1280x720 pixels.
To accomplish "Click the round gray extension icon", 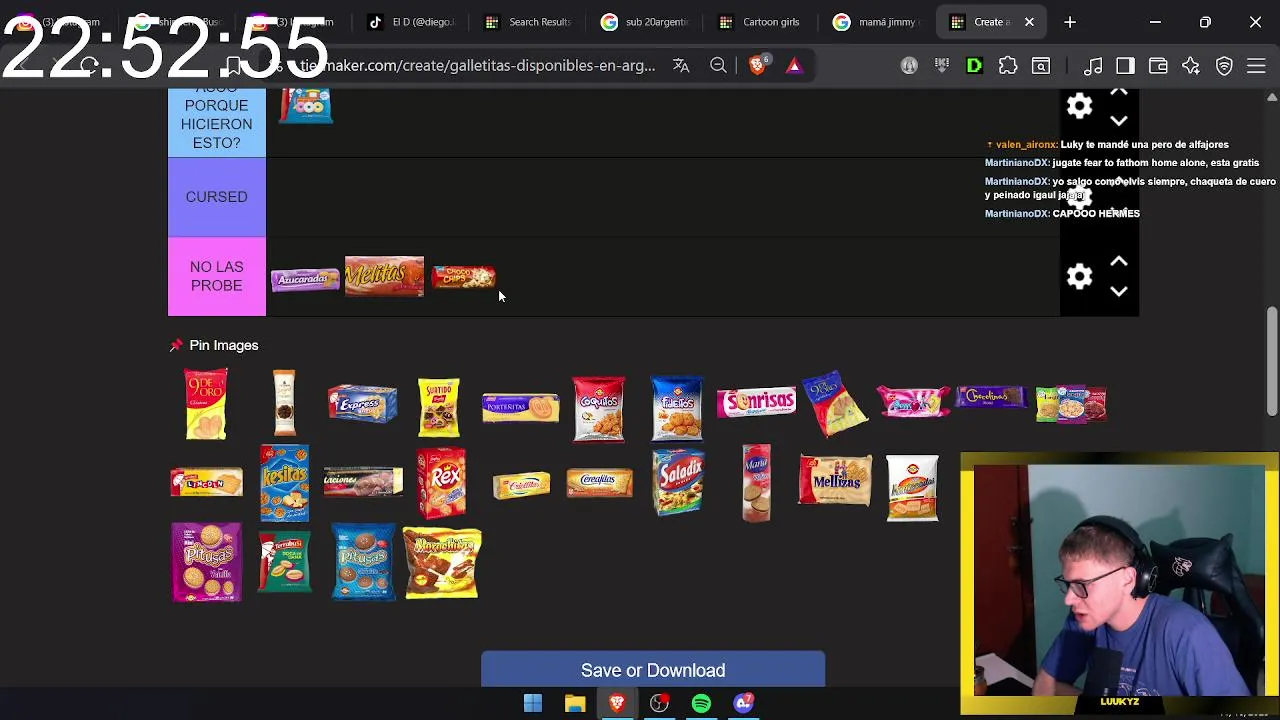I will pos(909,66).
